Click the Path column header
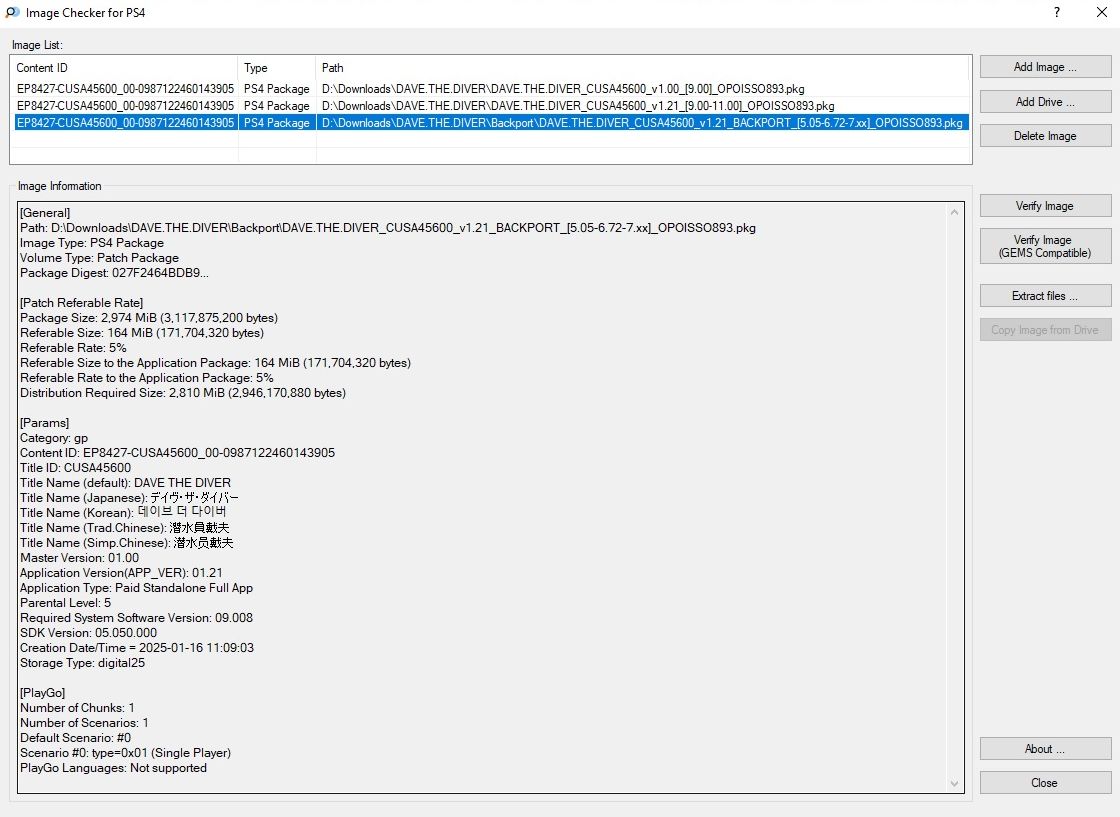 click(640, 68)
